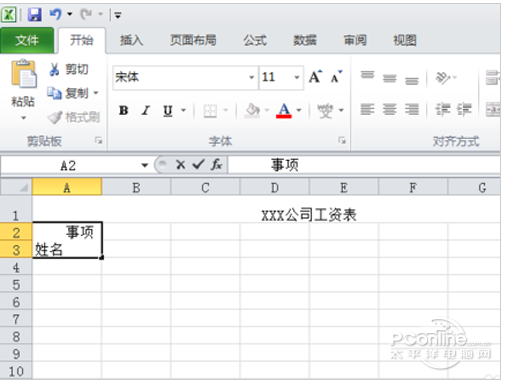508x385 pixels.
Task: Click the insert function fx icon
Action: click(x=216, y=164)
